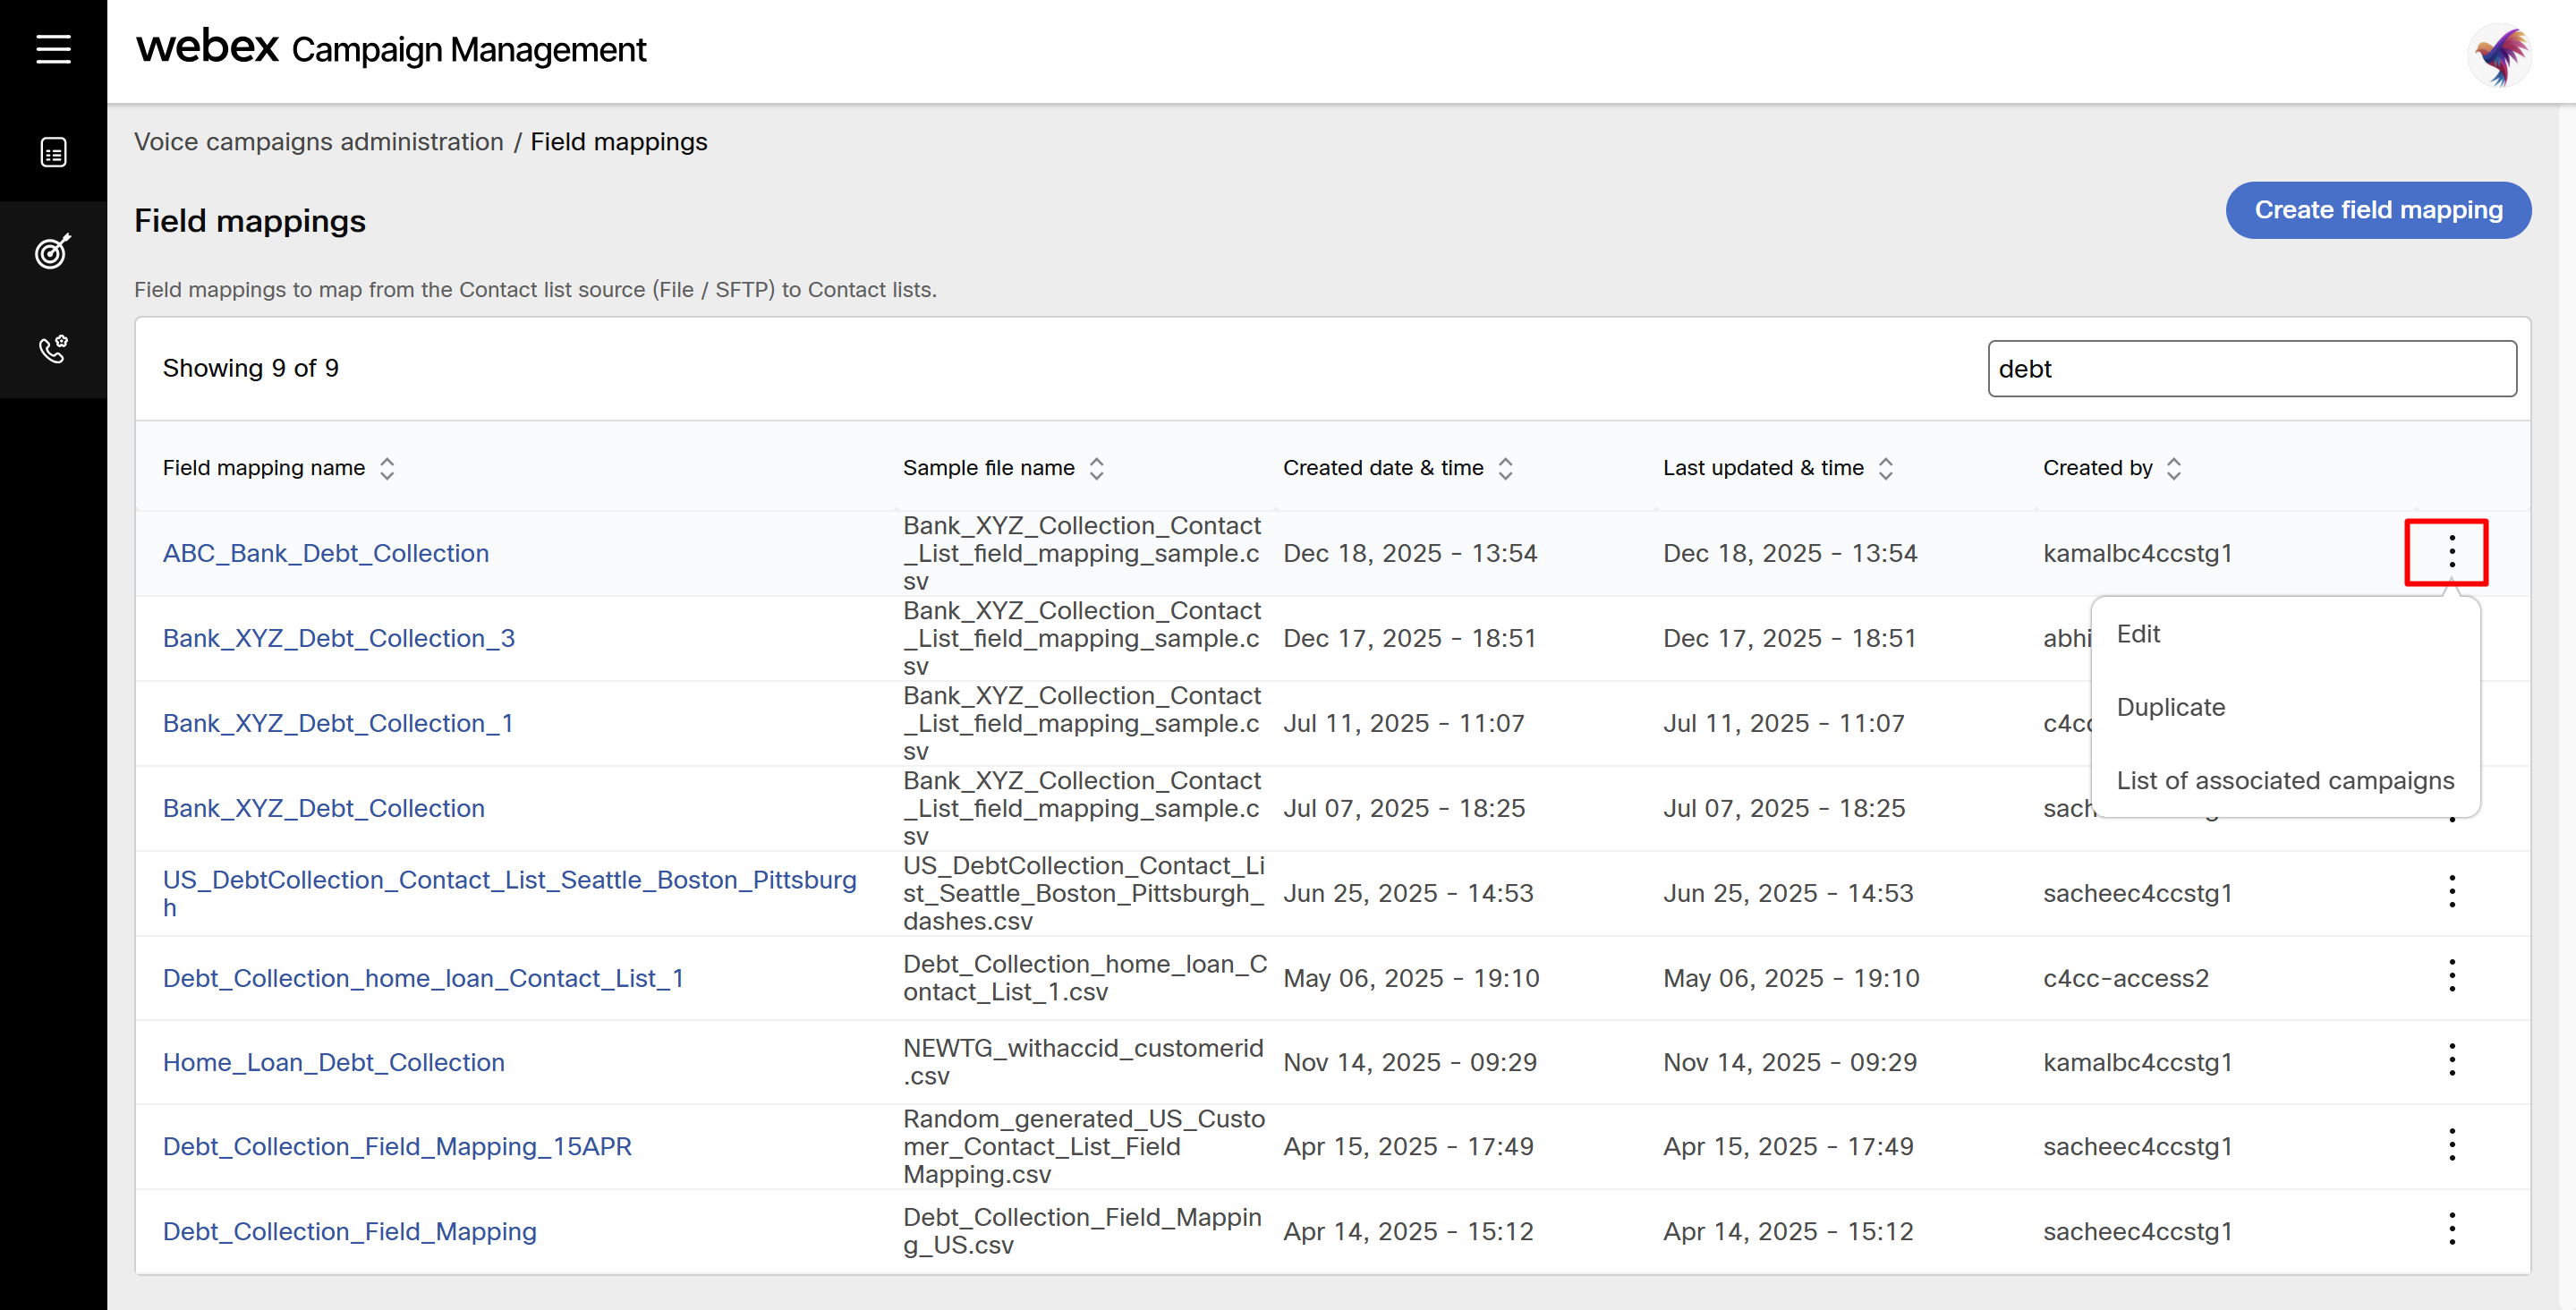This screenshot has width=2576, height=1310.
Task: Sort by Field mapping name column
Action: click(x=387, y=468)
